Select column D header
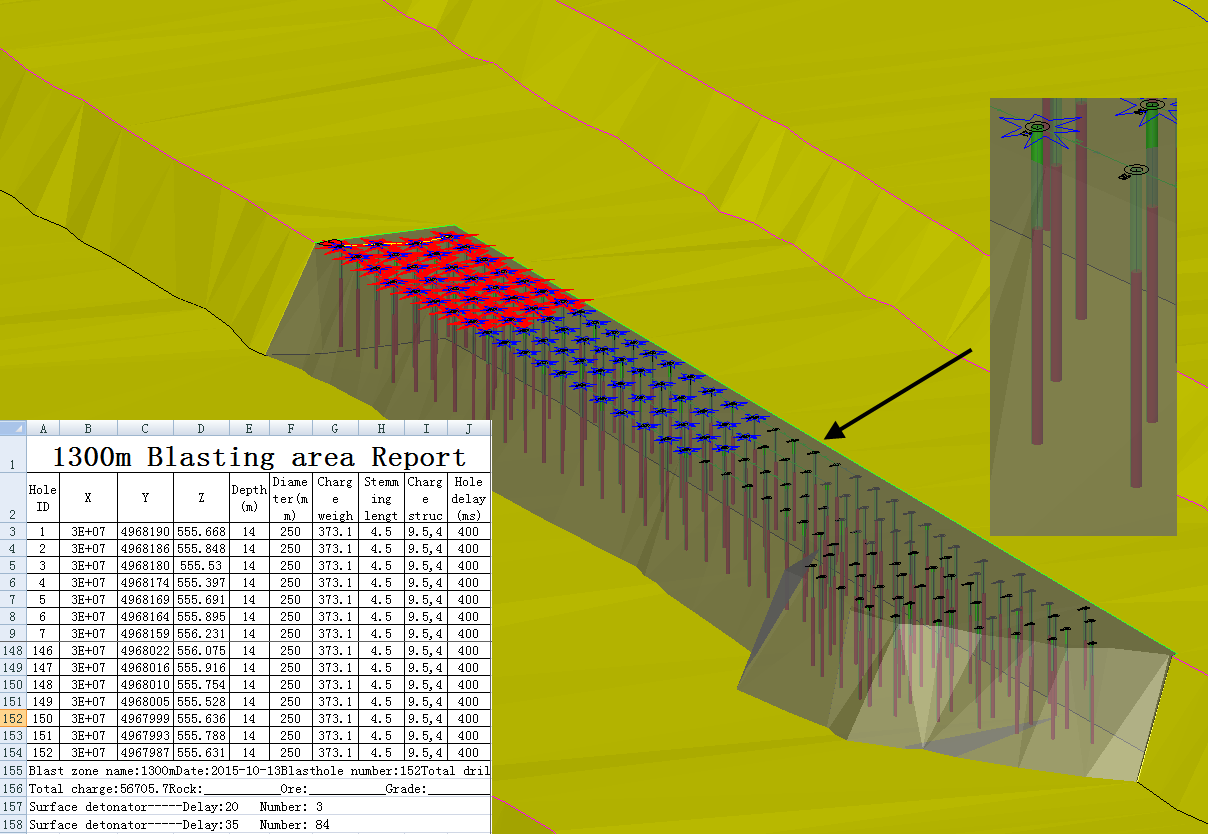 click(201, 428)
